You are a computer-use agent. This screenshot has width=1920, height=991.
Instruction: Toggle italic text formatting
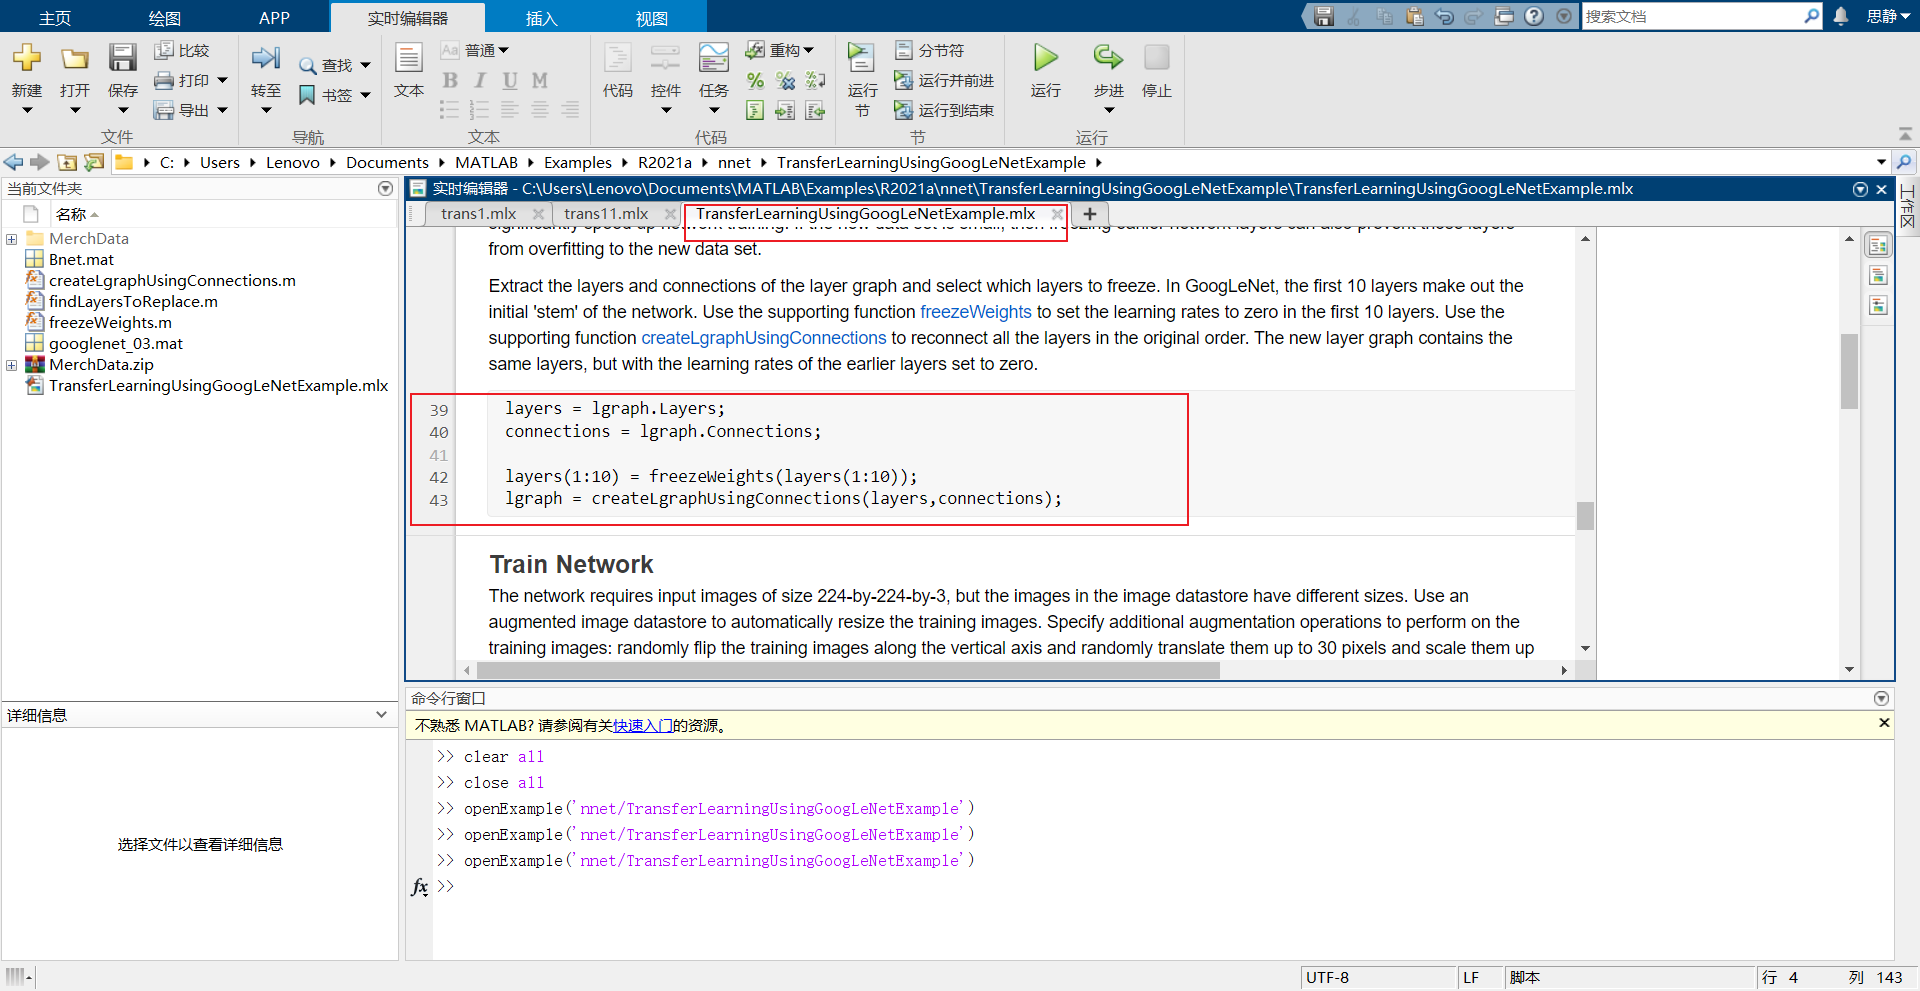point(480,81)
